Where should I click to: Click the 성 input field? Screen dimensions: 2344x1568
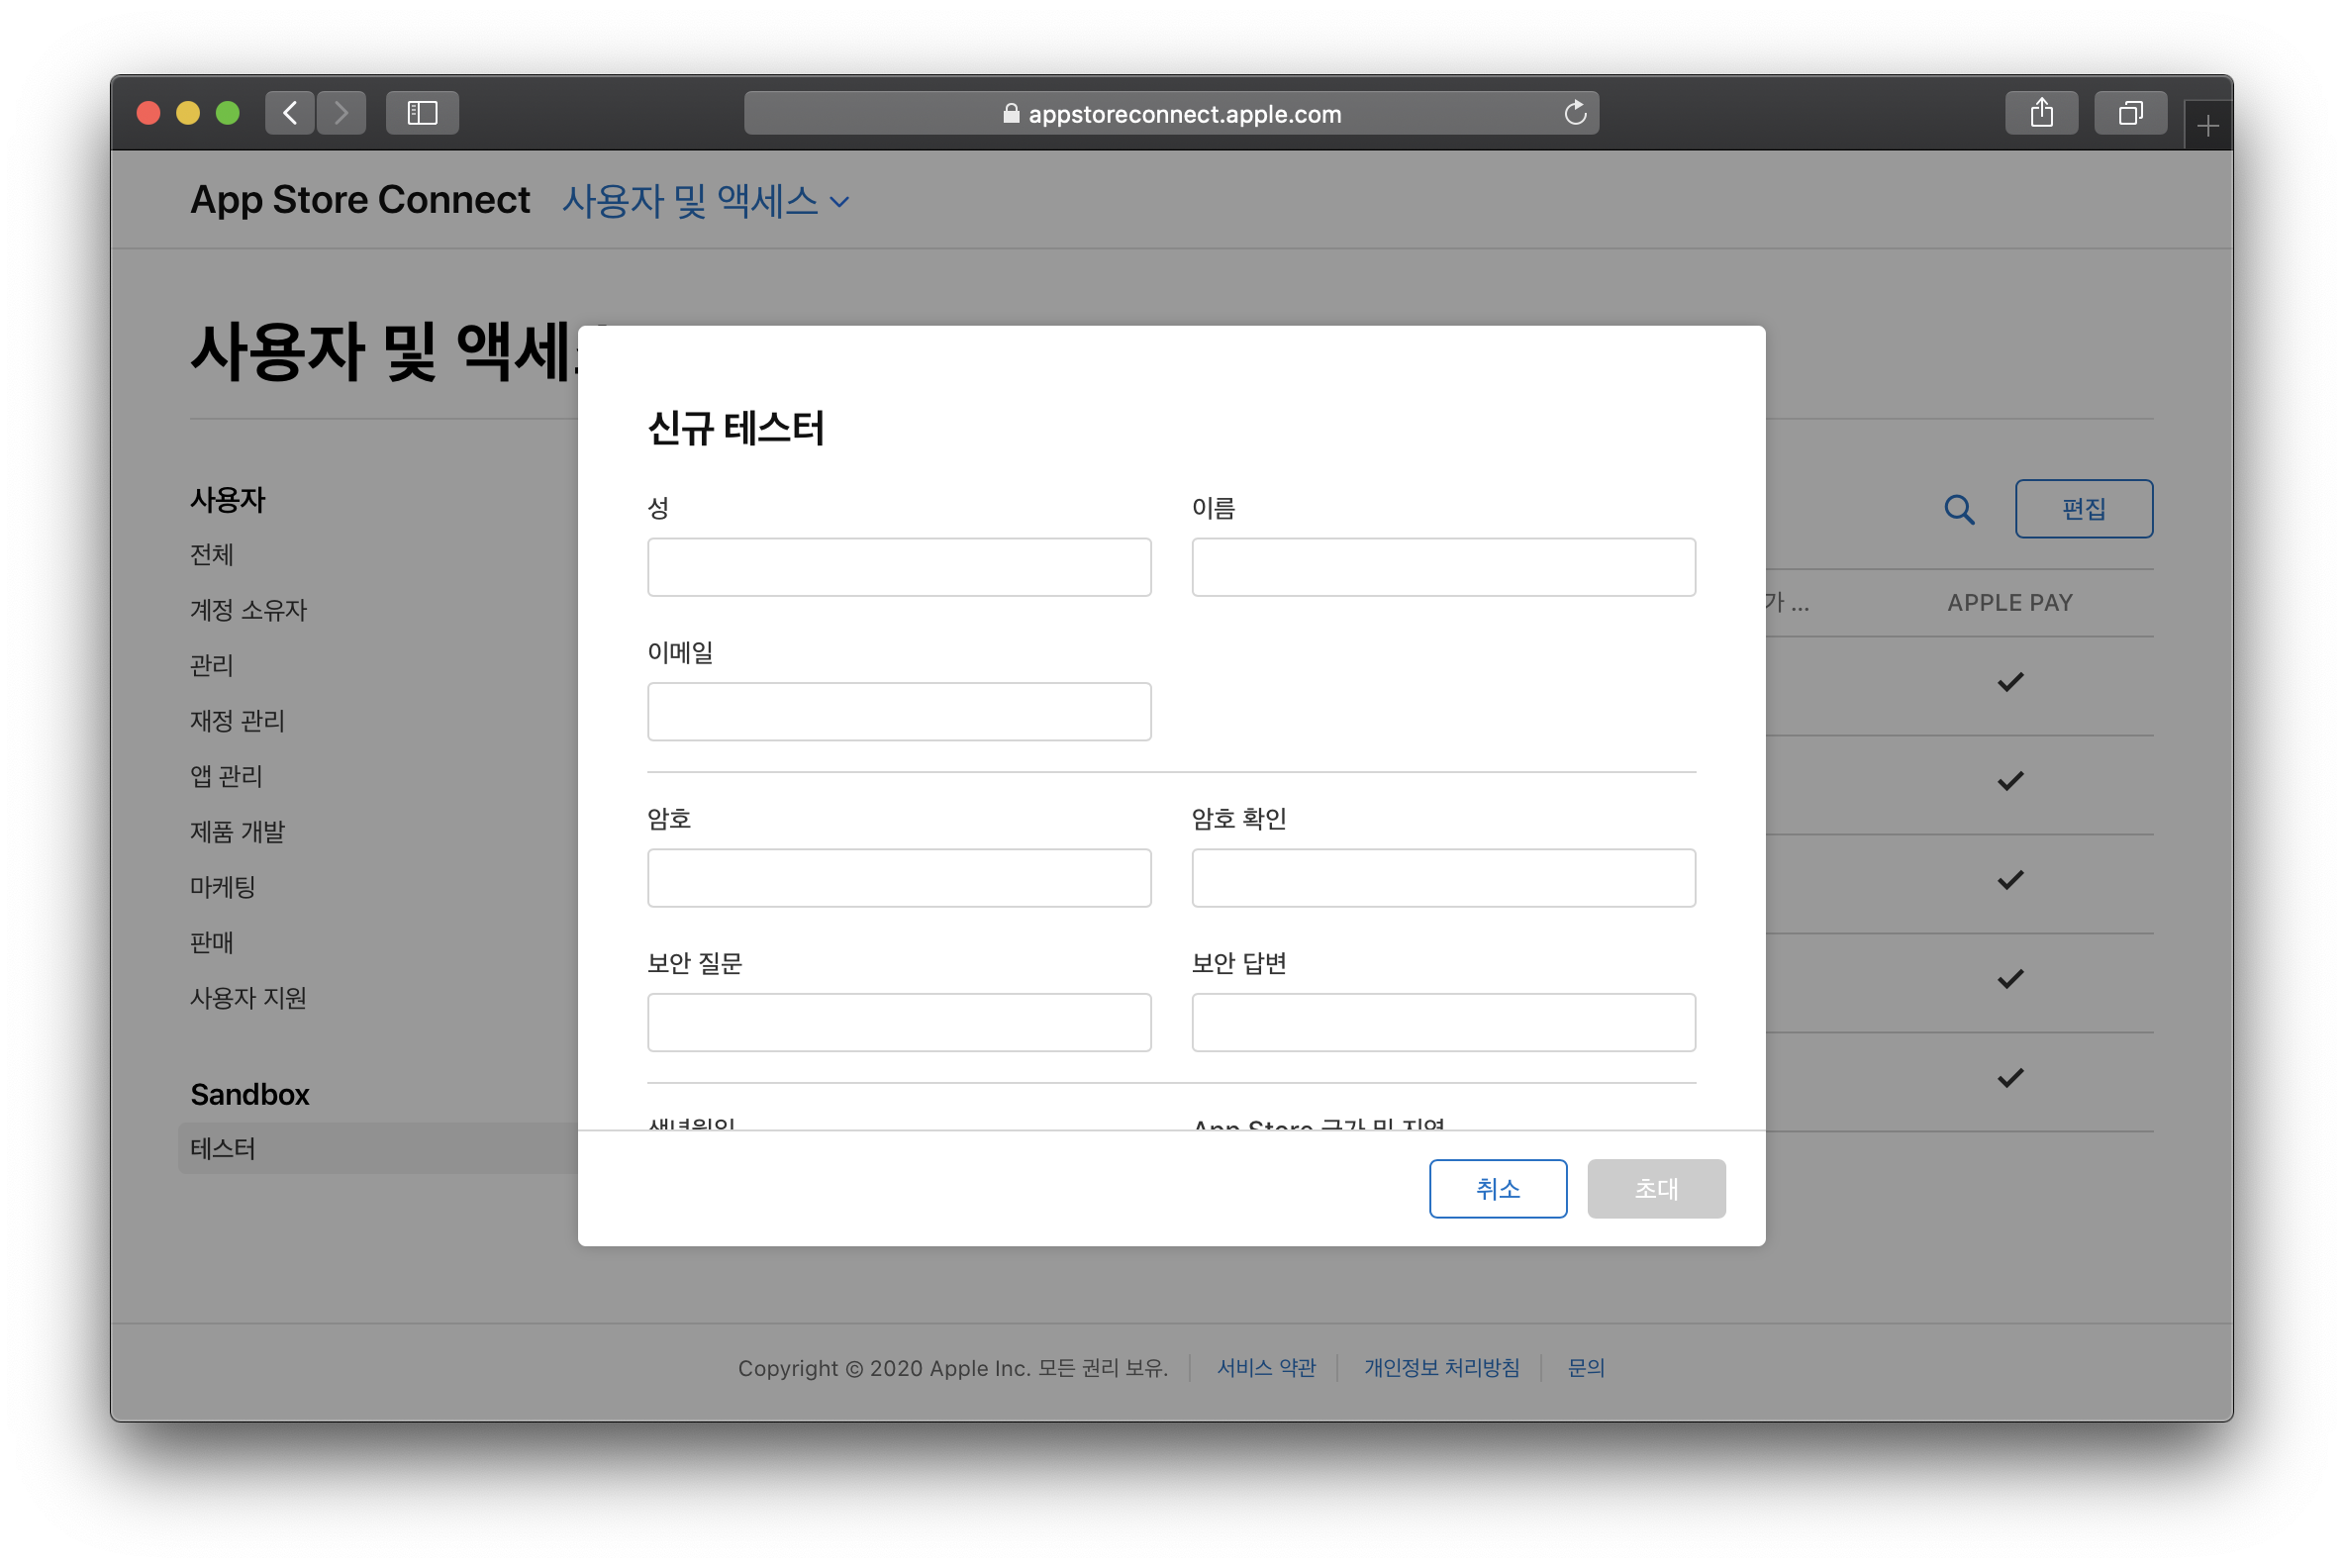point(899,567)
